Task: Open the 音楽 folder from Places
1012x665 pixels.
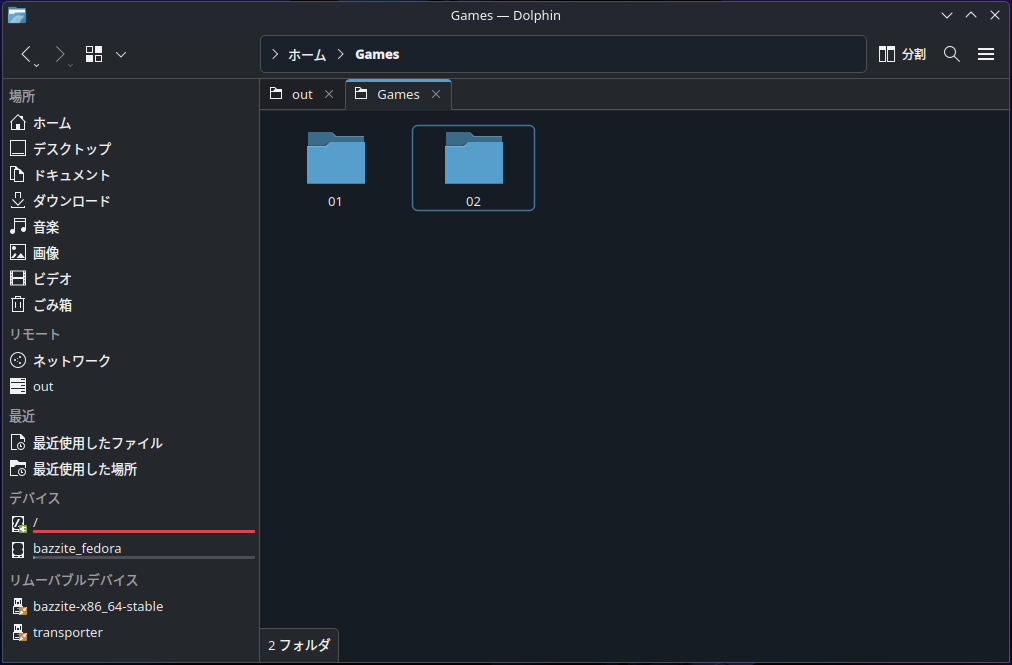Action: coord(45,226)
